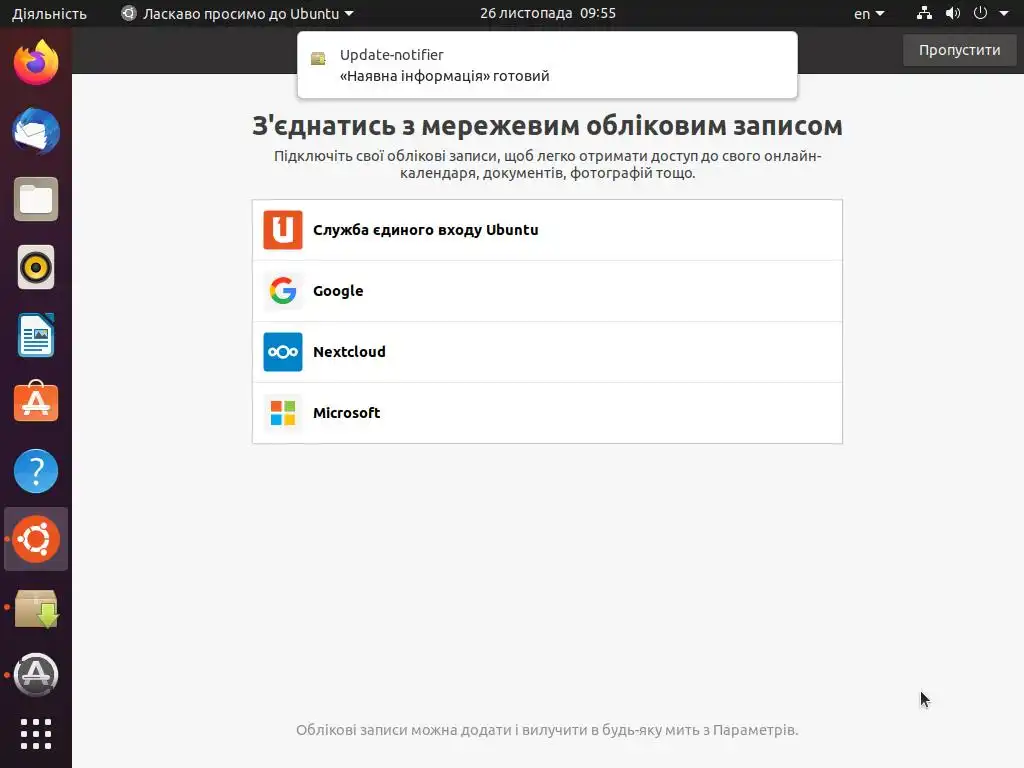The image size is (1024, 768).
Task: Select the Microsoft account row
Action: (x=547, y=413)
